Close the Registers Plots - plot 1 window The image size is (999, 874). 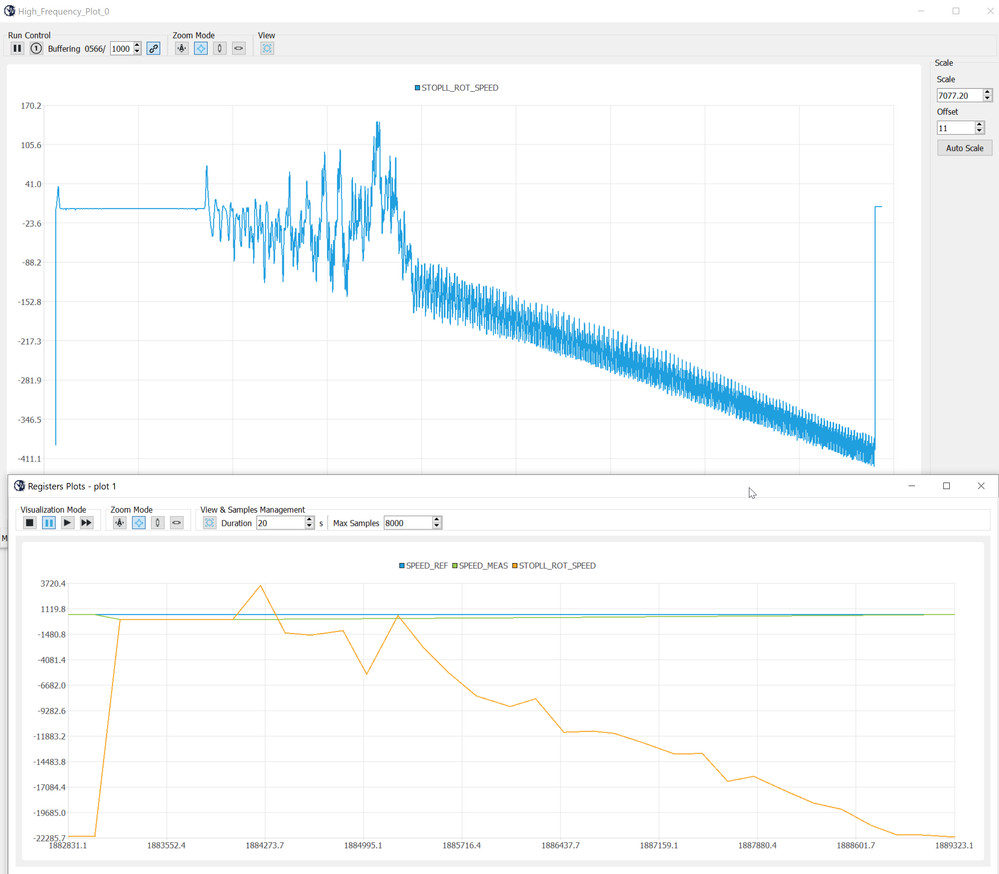point(981,486)
